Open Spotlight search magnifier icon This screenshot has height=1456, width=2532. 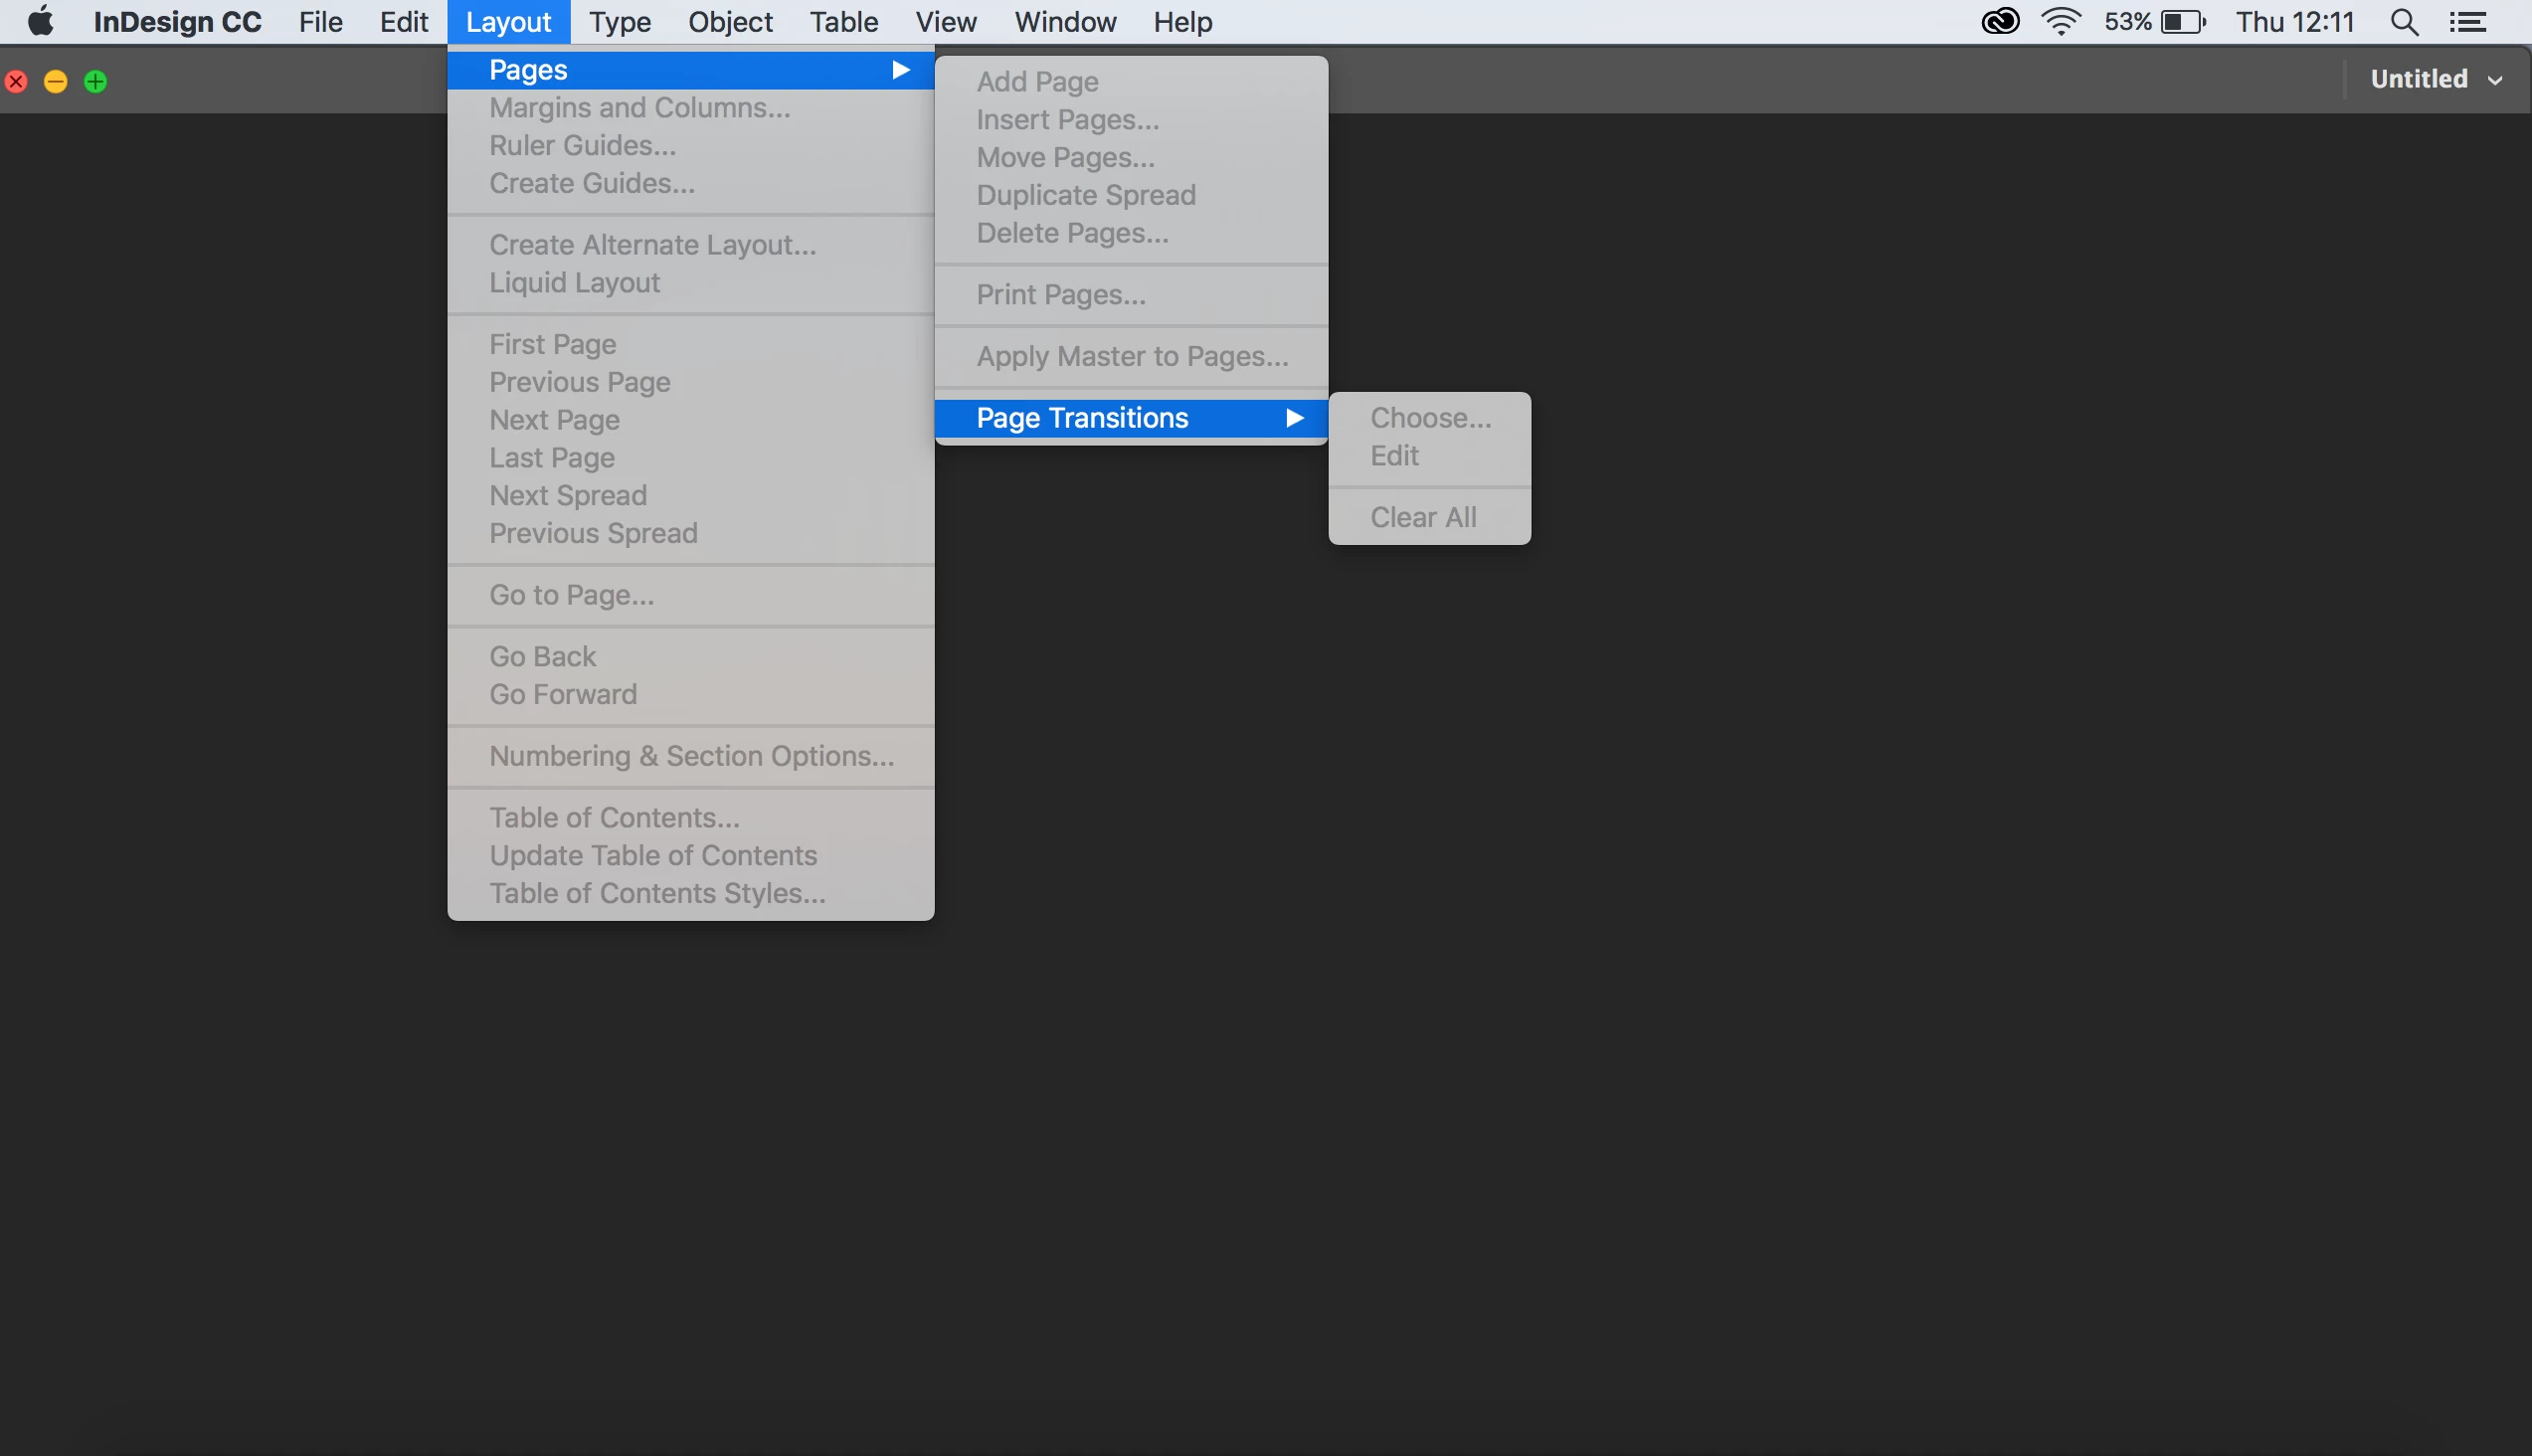tap(2404, 21)
